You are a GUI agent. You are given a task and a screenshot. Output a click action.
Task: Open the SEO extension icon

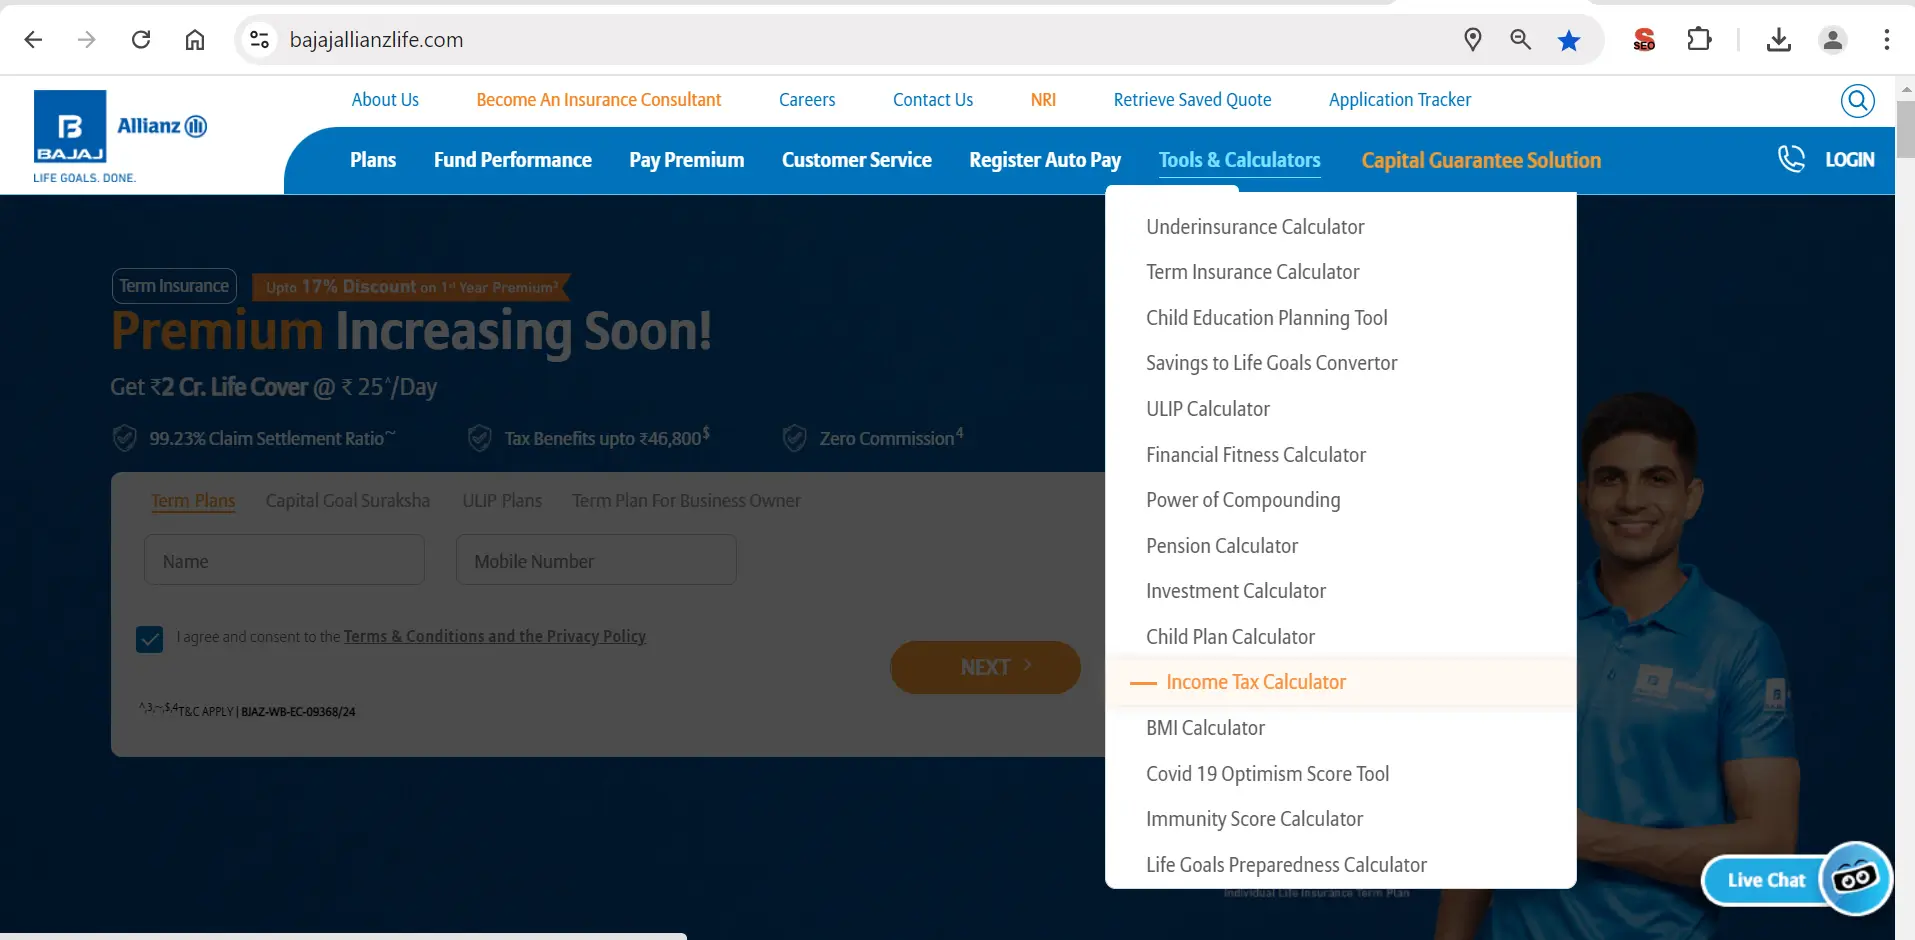[x=1644, y=40]
